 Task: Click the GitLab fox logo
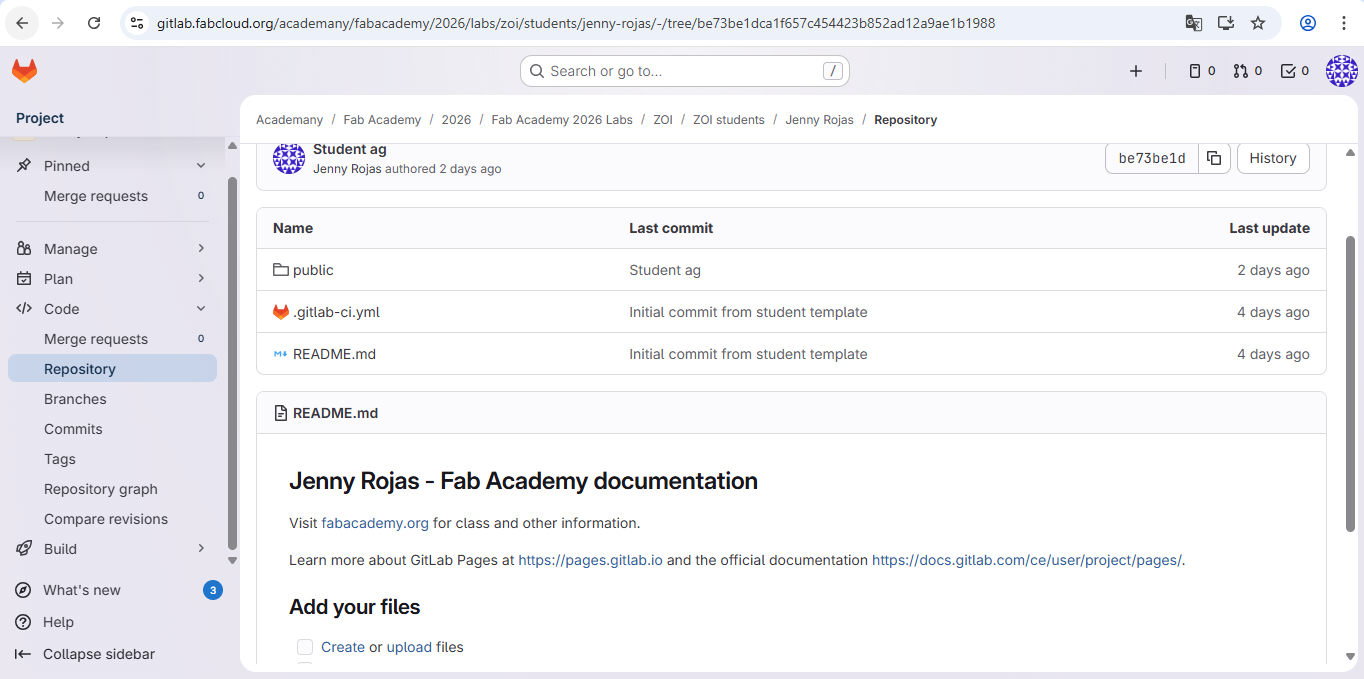click(24, 70)
